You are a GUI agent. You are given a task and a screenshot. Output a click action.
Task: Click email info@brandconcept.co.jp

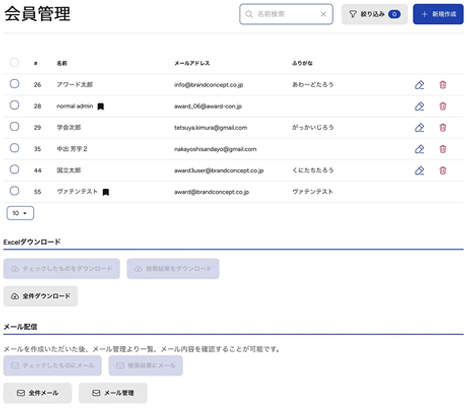tap(208, 85)
